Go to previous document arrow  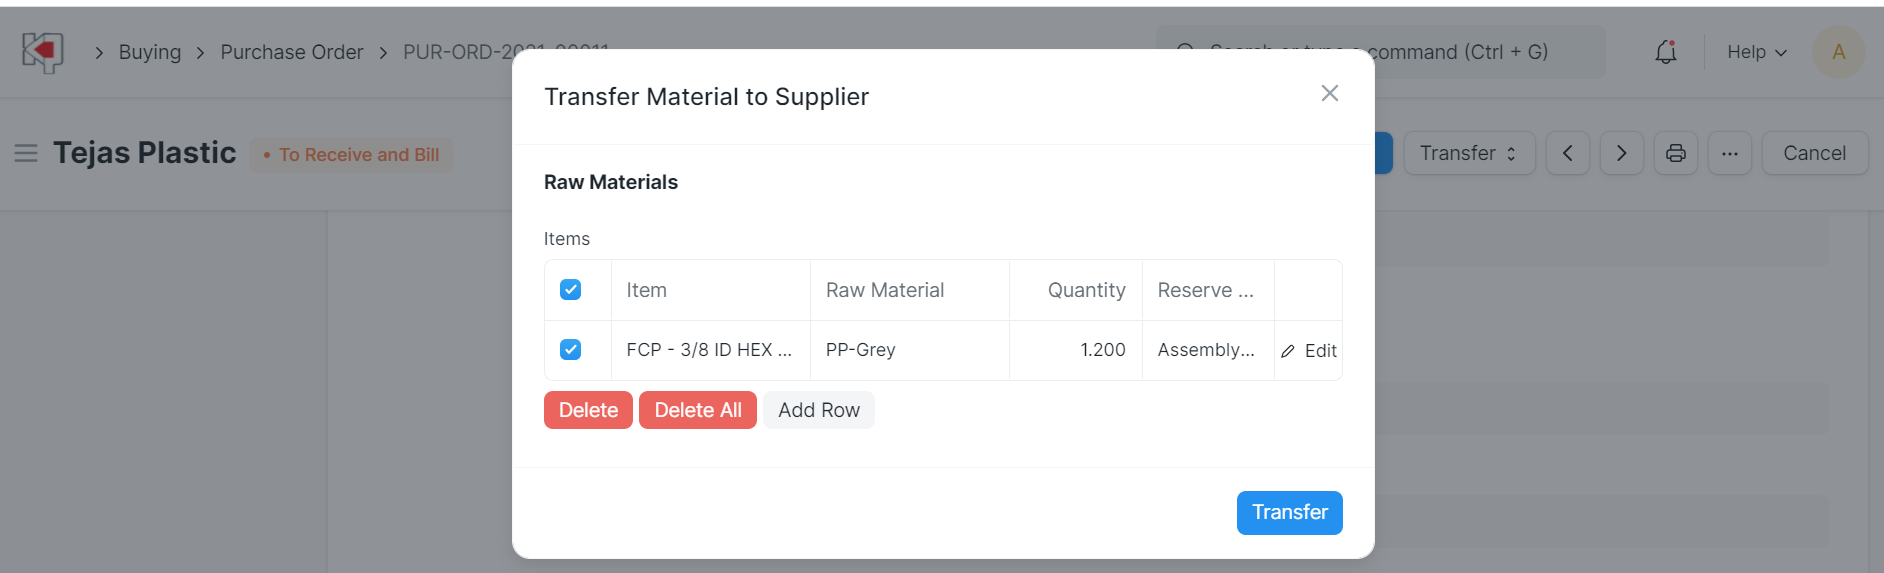[x=1567, y=153]
